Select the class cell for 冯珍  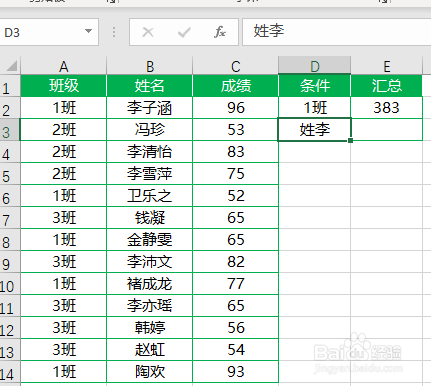[63, 130]
